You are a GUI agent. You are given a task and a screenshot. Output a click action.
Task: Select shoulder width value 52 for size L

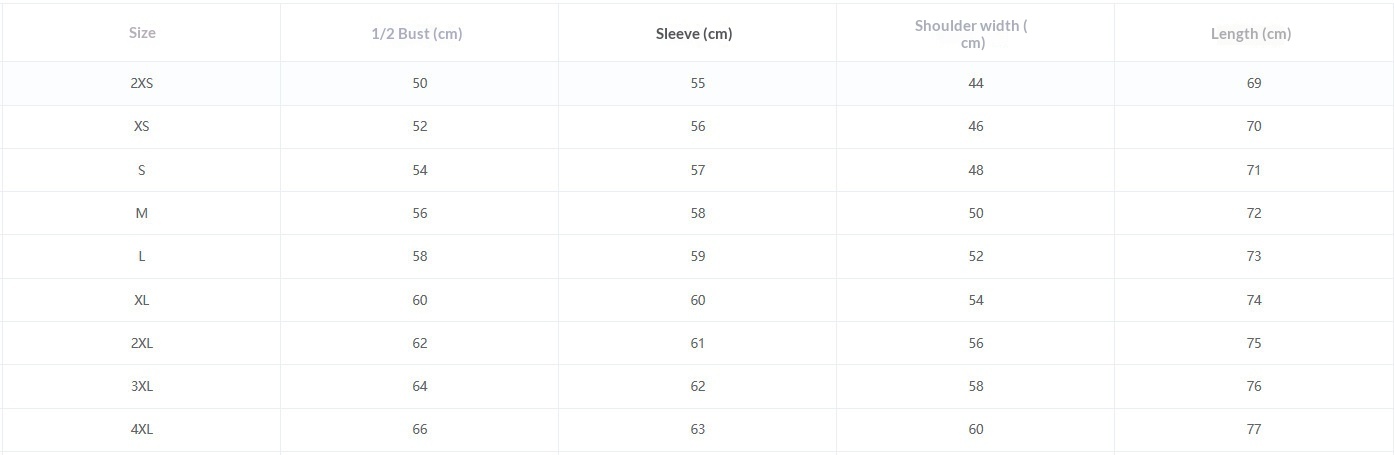tap(976, 256)
